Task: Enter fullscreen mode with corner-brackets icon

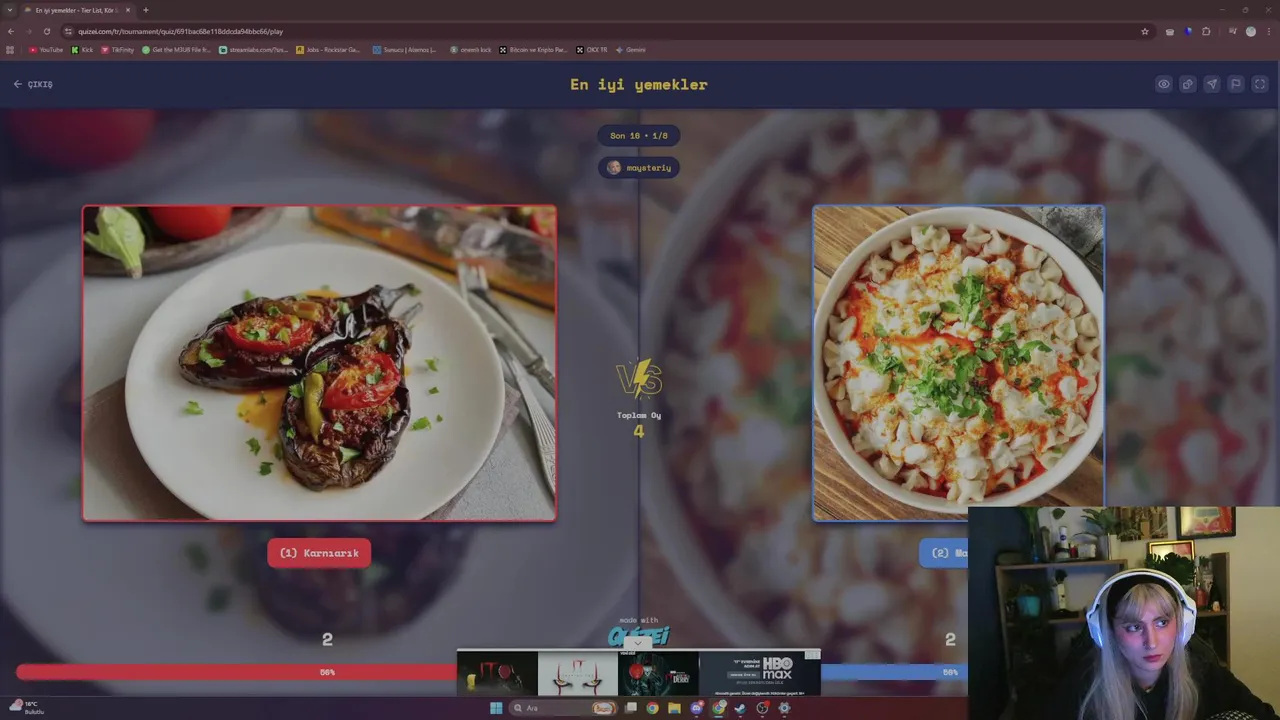Action: click(1260, 84)
